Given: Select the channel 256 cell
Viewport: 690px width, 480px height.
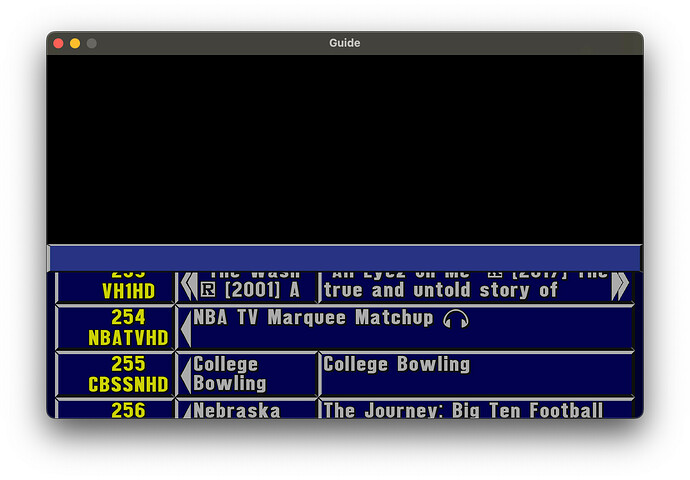Looking at the screenshot, I should pyautogui.click(x=115, y=409).
